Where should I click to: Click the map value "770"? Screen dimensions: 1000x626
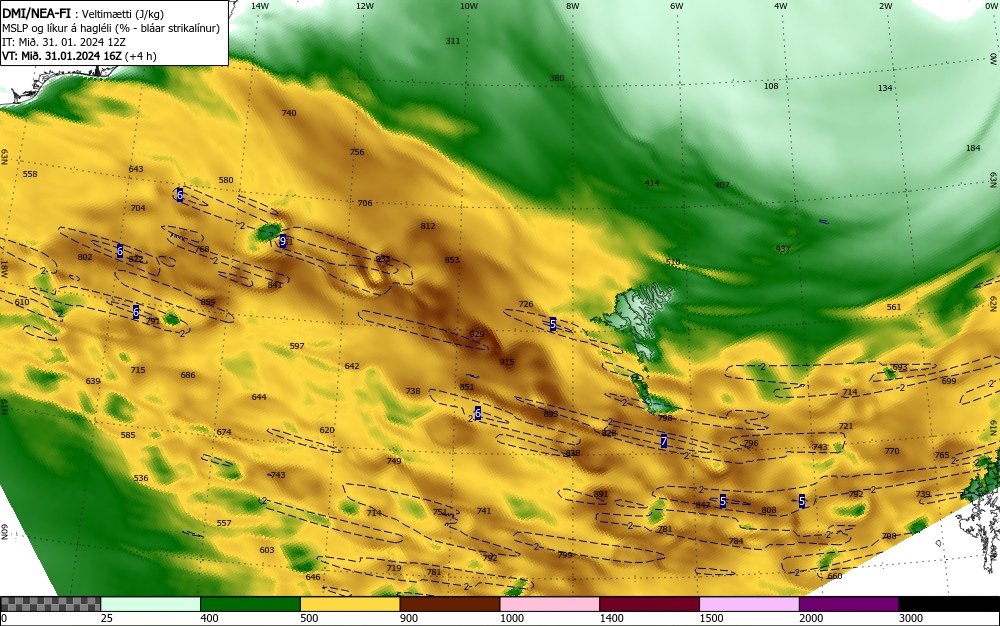click(x=892, y=451)
